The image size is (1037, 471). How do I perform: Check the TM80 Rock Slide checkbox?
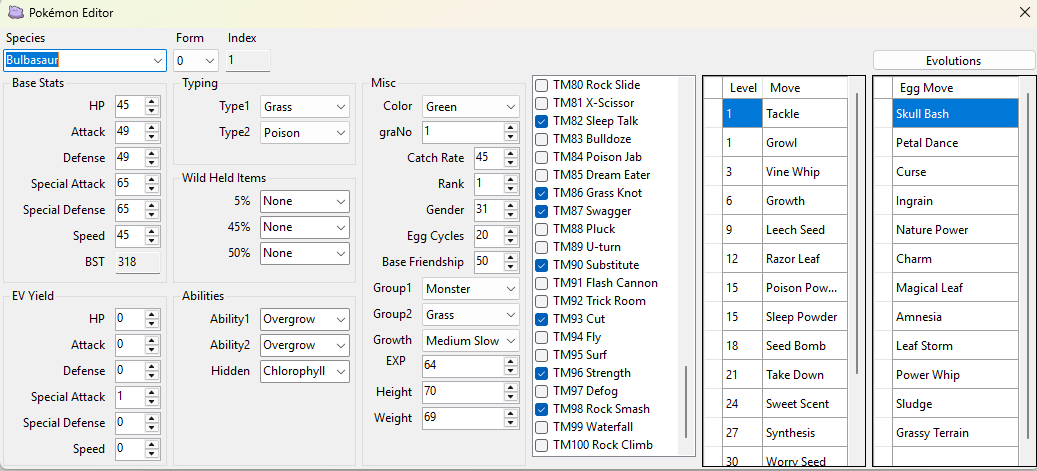pyautogui.click(x=541, y=85)
